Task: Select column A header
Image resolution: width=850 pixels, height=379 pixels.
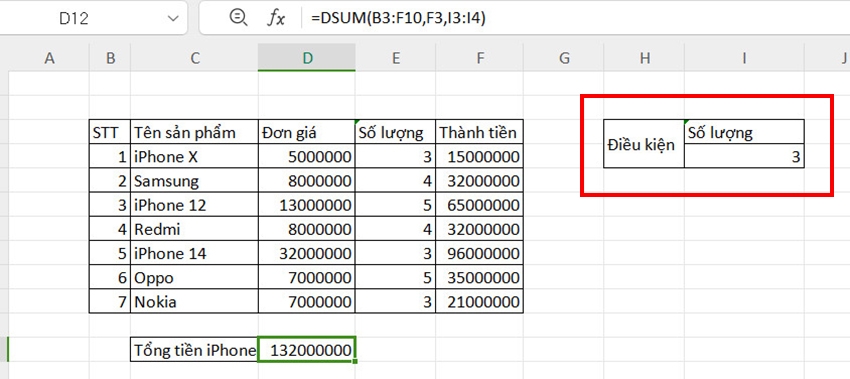Action: coord(49,58)
